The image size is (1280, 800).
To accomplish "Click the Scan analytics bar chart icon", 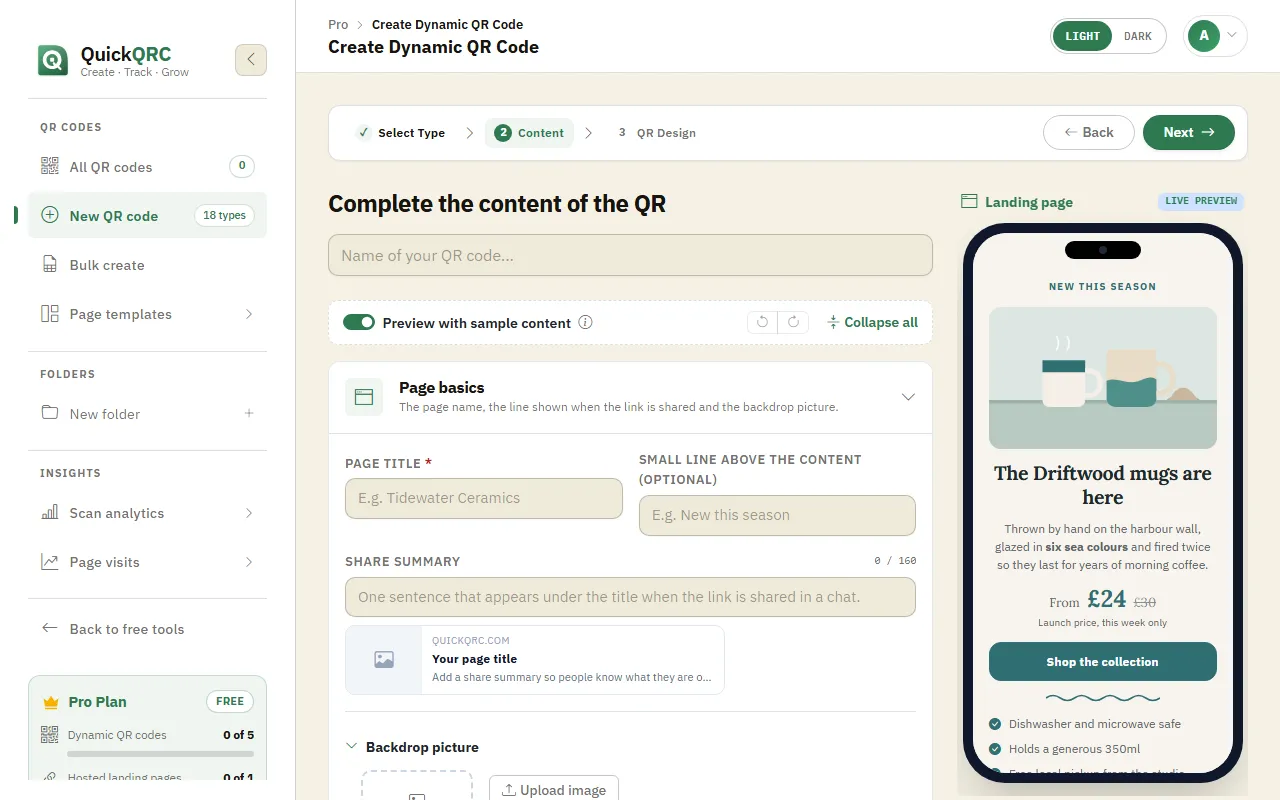I will (50, 513).
